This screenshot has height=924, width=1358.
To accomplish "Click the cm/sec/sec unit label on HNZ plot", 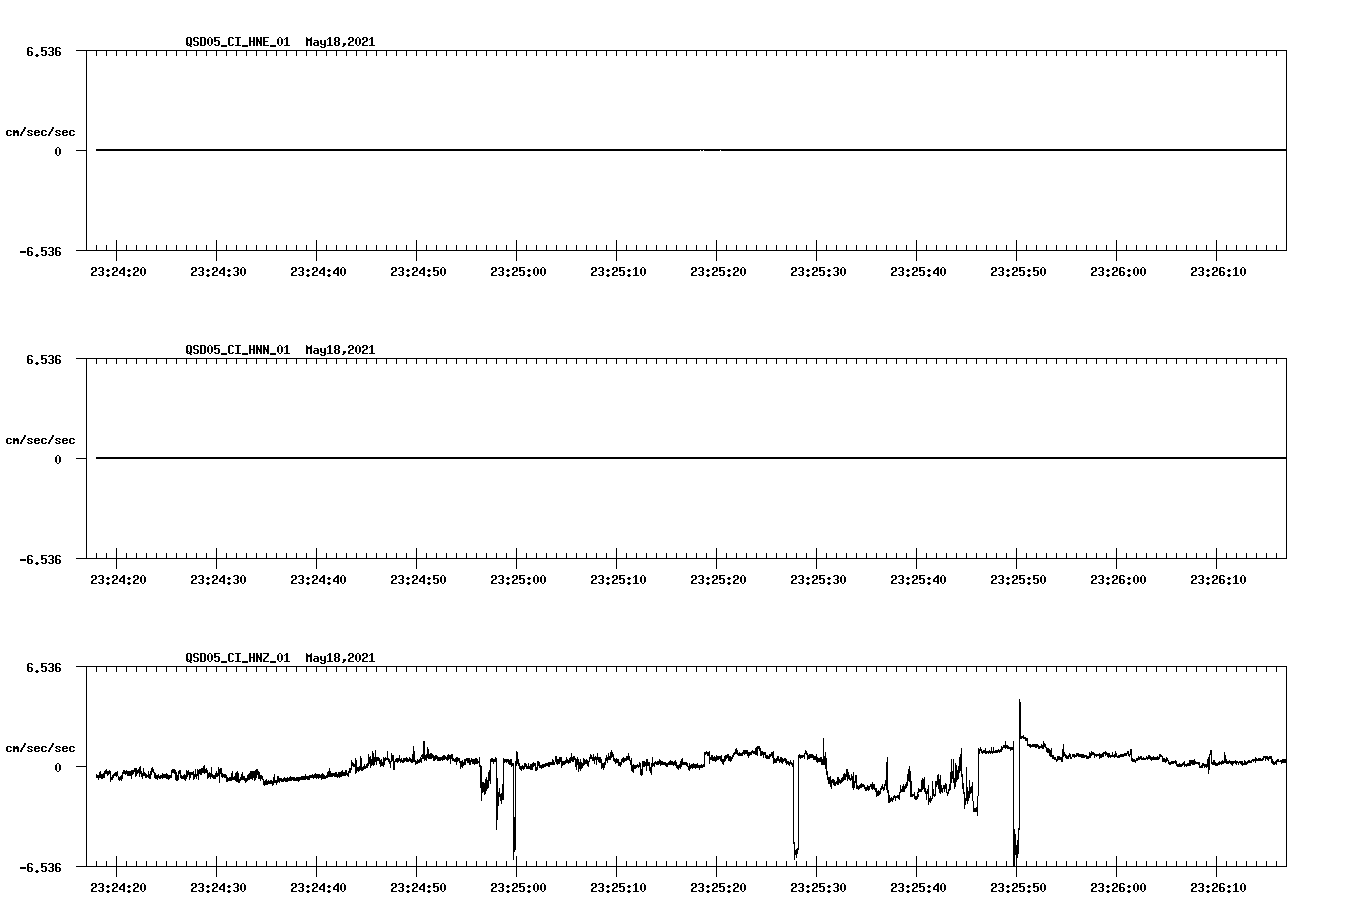I will click(40, 747).
